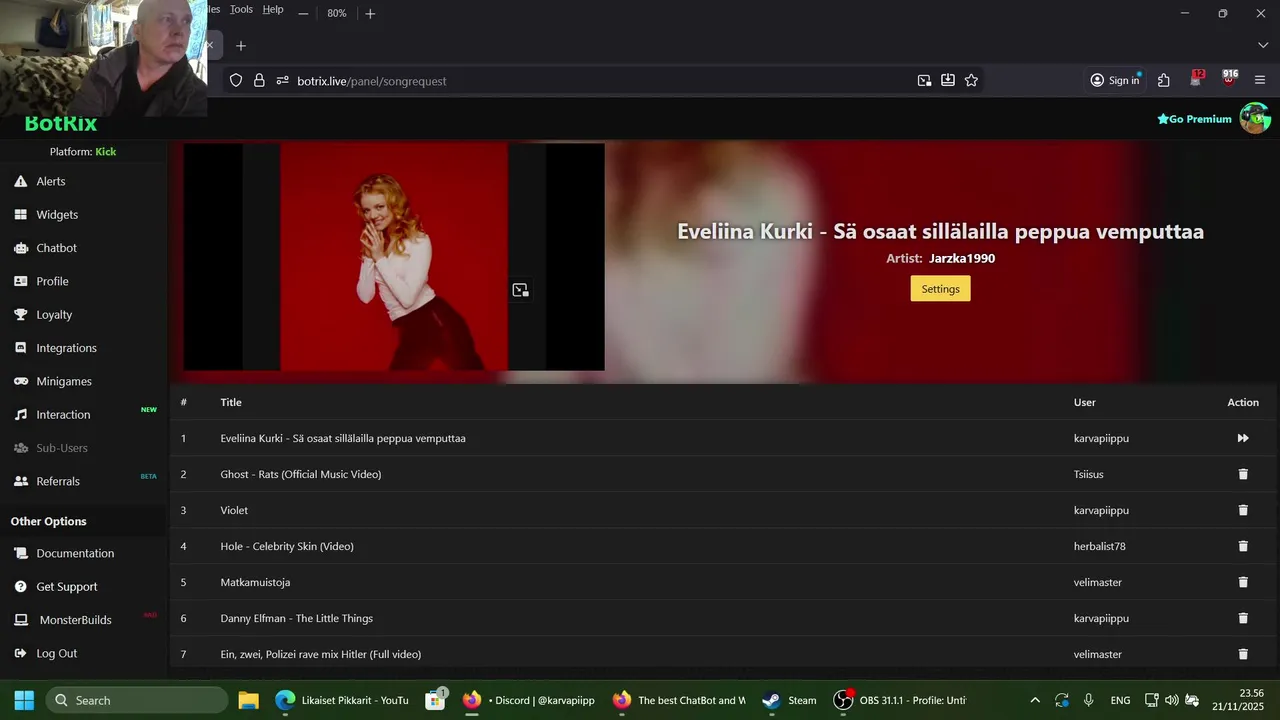
Task: Bookmark this page with the star icon
Action: pyautogui.click(x=971, y=81)
